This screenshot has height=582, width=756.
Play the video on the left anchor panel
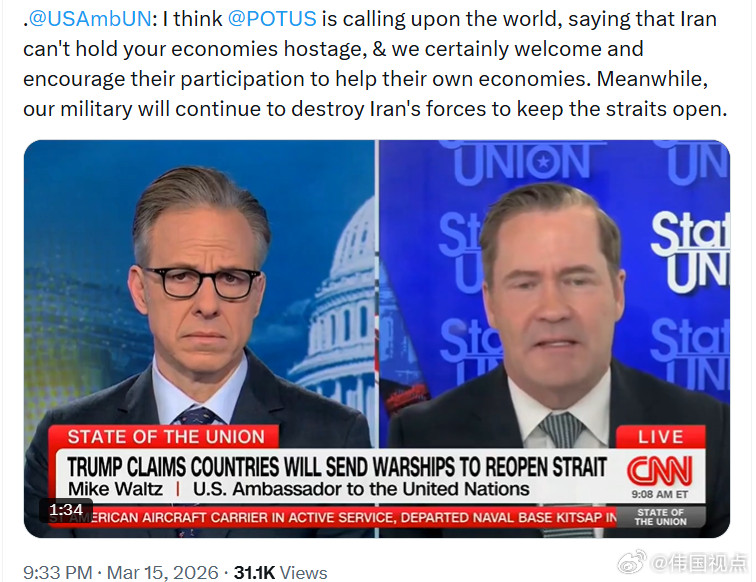(200, 289)
